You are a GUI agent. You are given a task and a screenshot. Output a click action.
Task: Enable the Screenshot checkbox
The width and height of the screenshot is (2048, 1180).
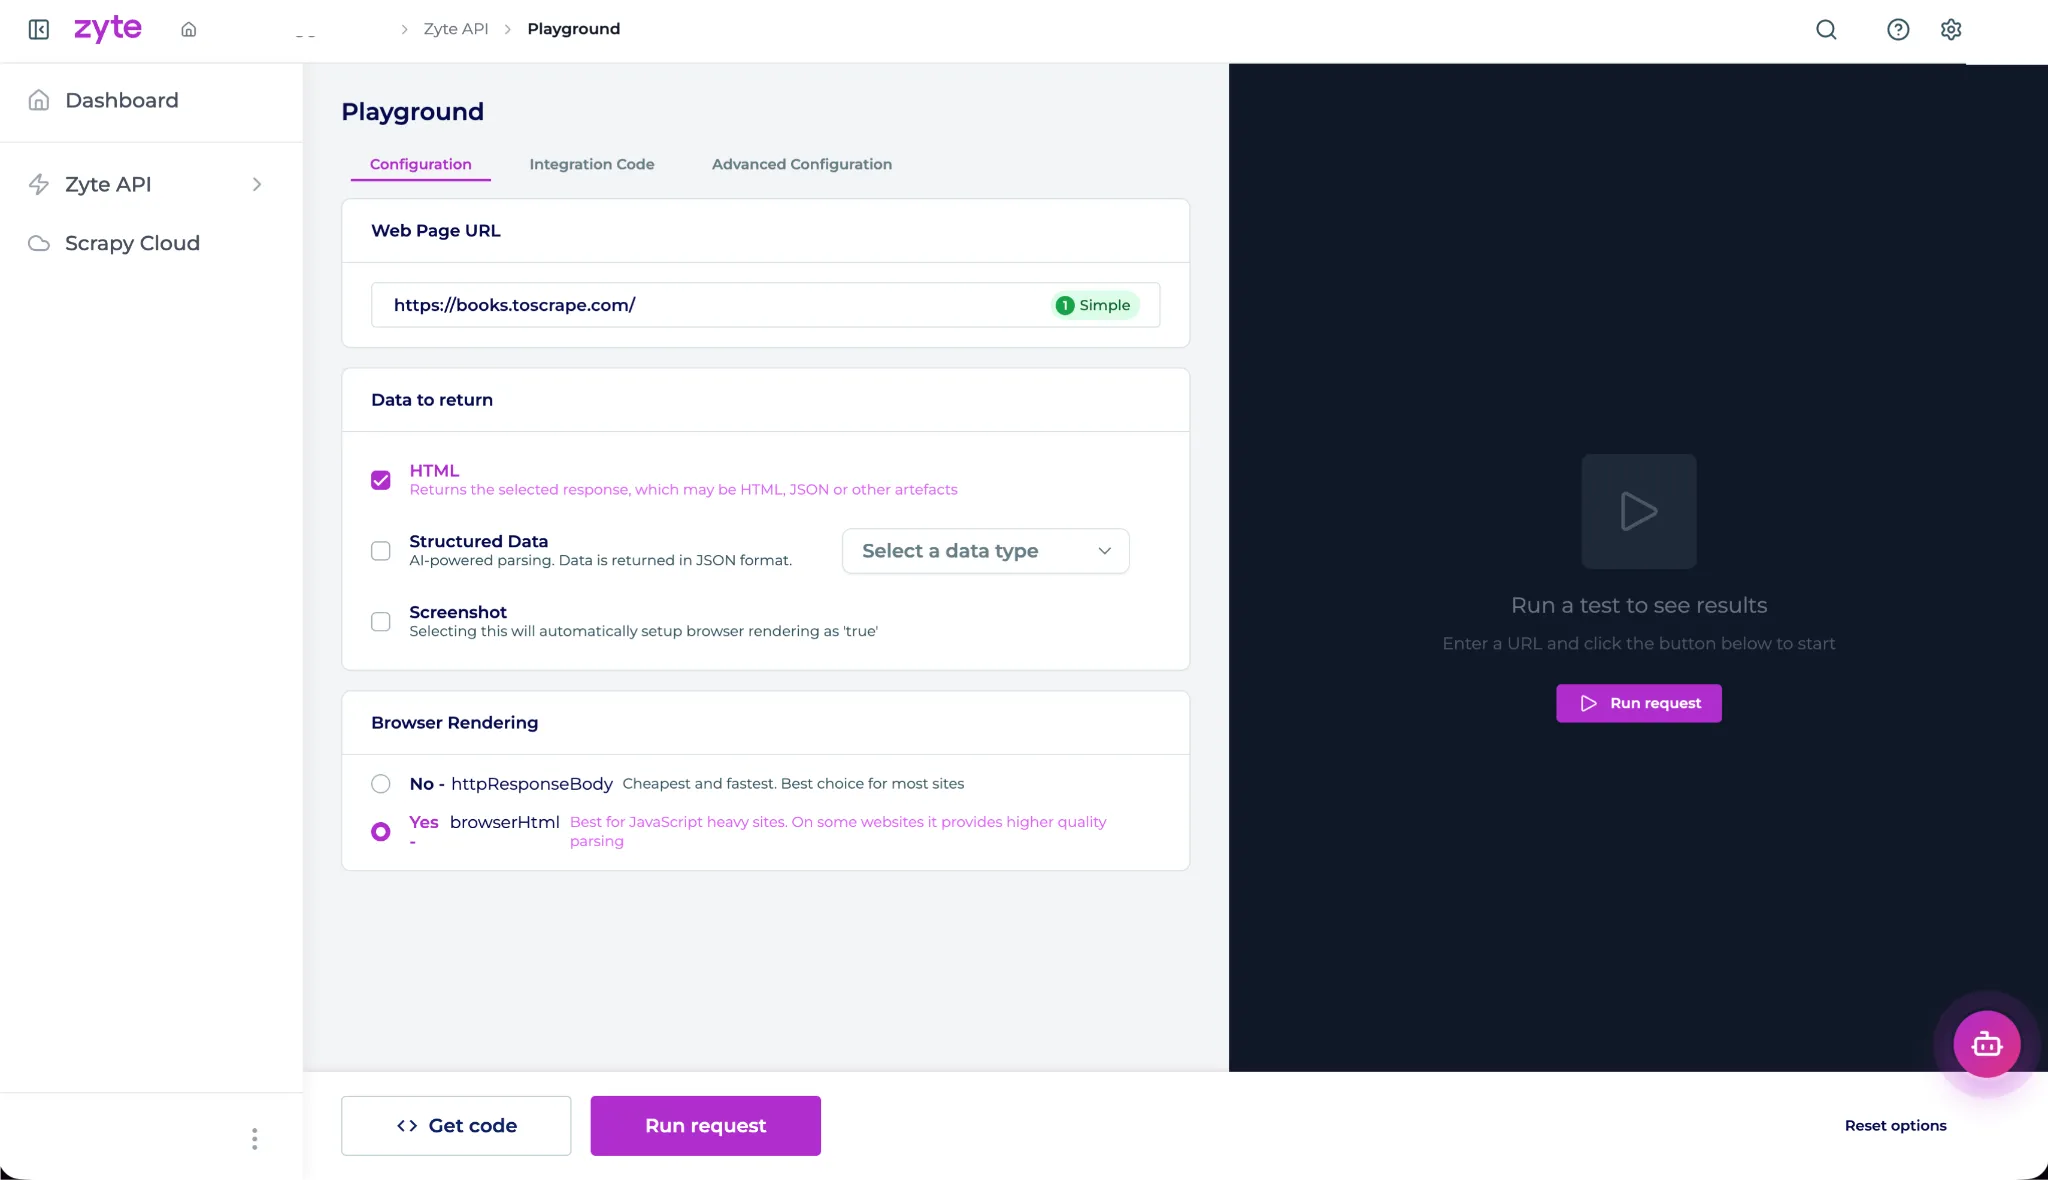point(381,622)
